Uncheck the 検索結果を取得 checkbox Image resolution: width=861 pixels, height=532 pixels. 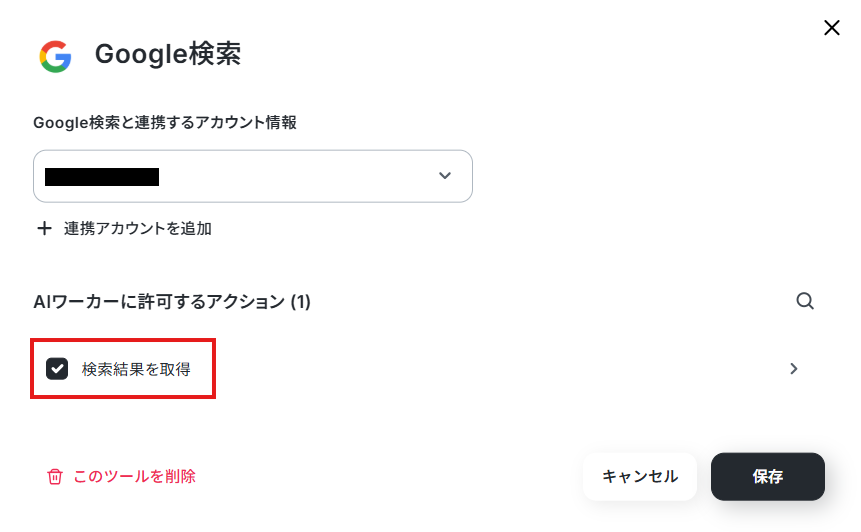tap(57, 369)
